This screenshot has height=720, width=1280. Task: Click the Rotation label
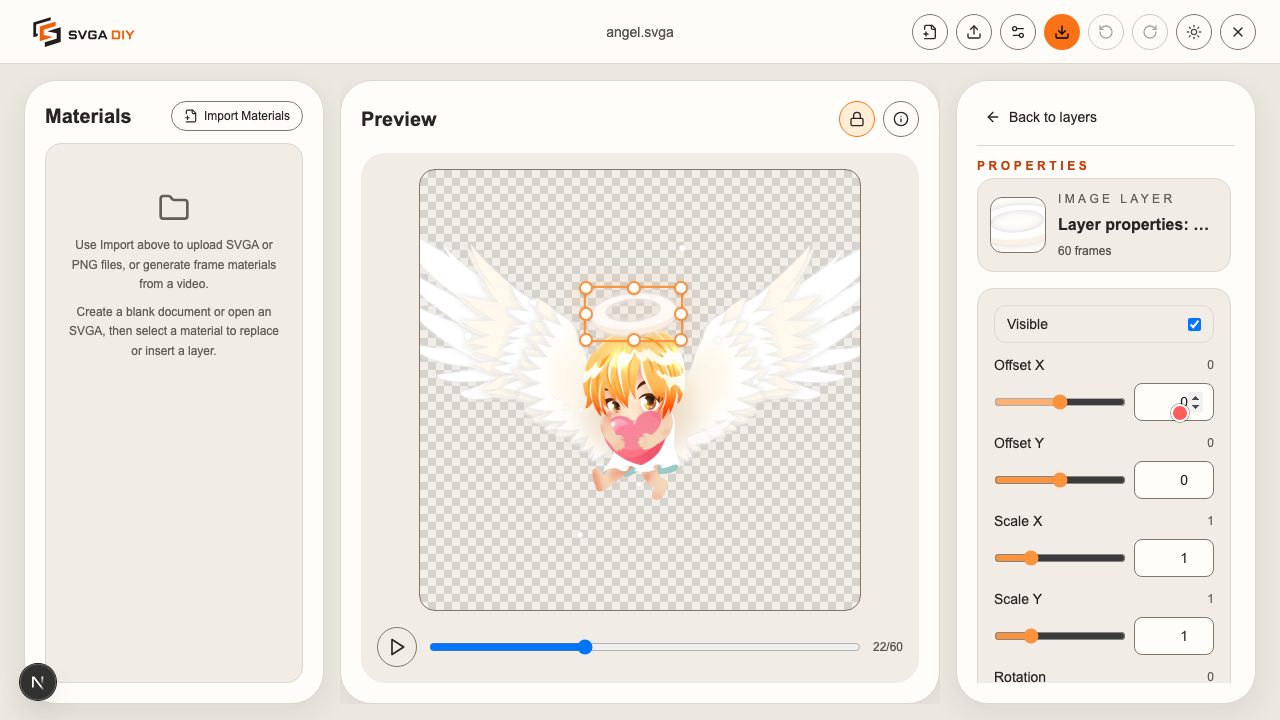click(x=1020, y=677)
